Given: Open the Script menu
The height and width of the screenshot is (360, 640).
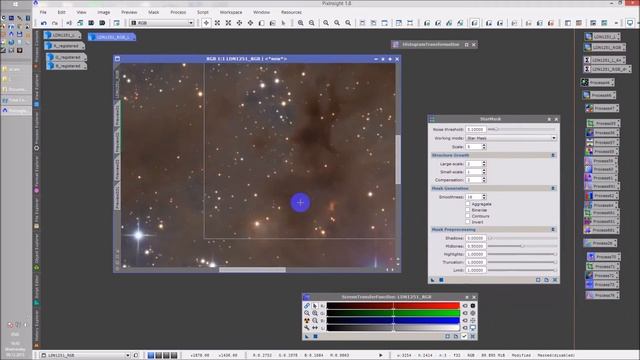Looking at the screenshot, I should click(202, 12).
